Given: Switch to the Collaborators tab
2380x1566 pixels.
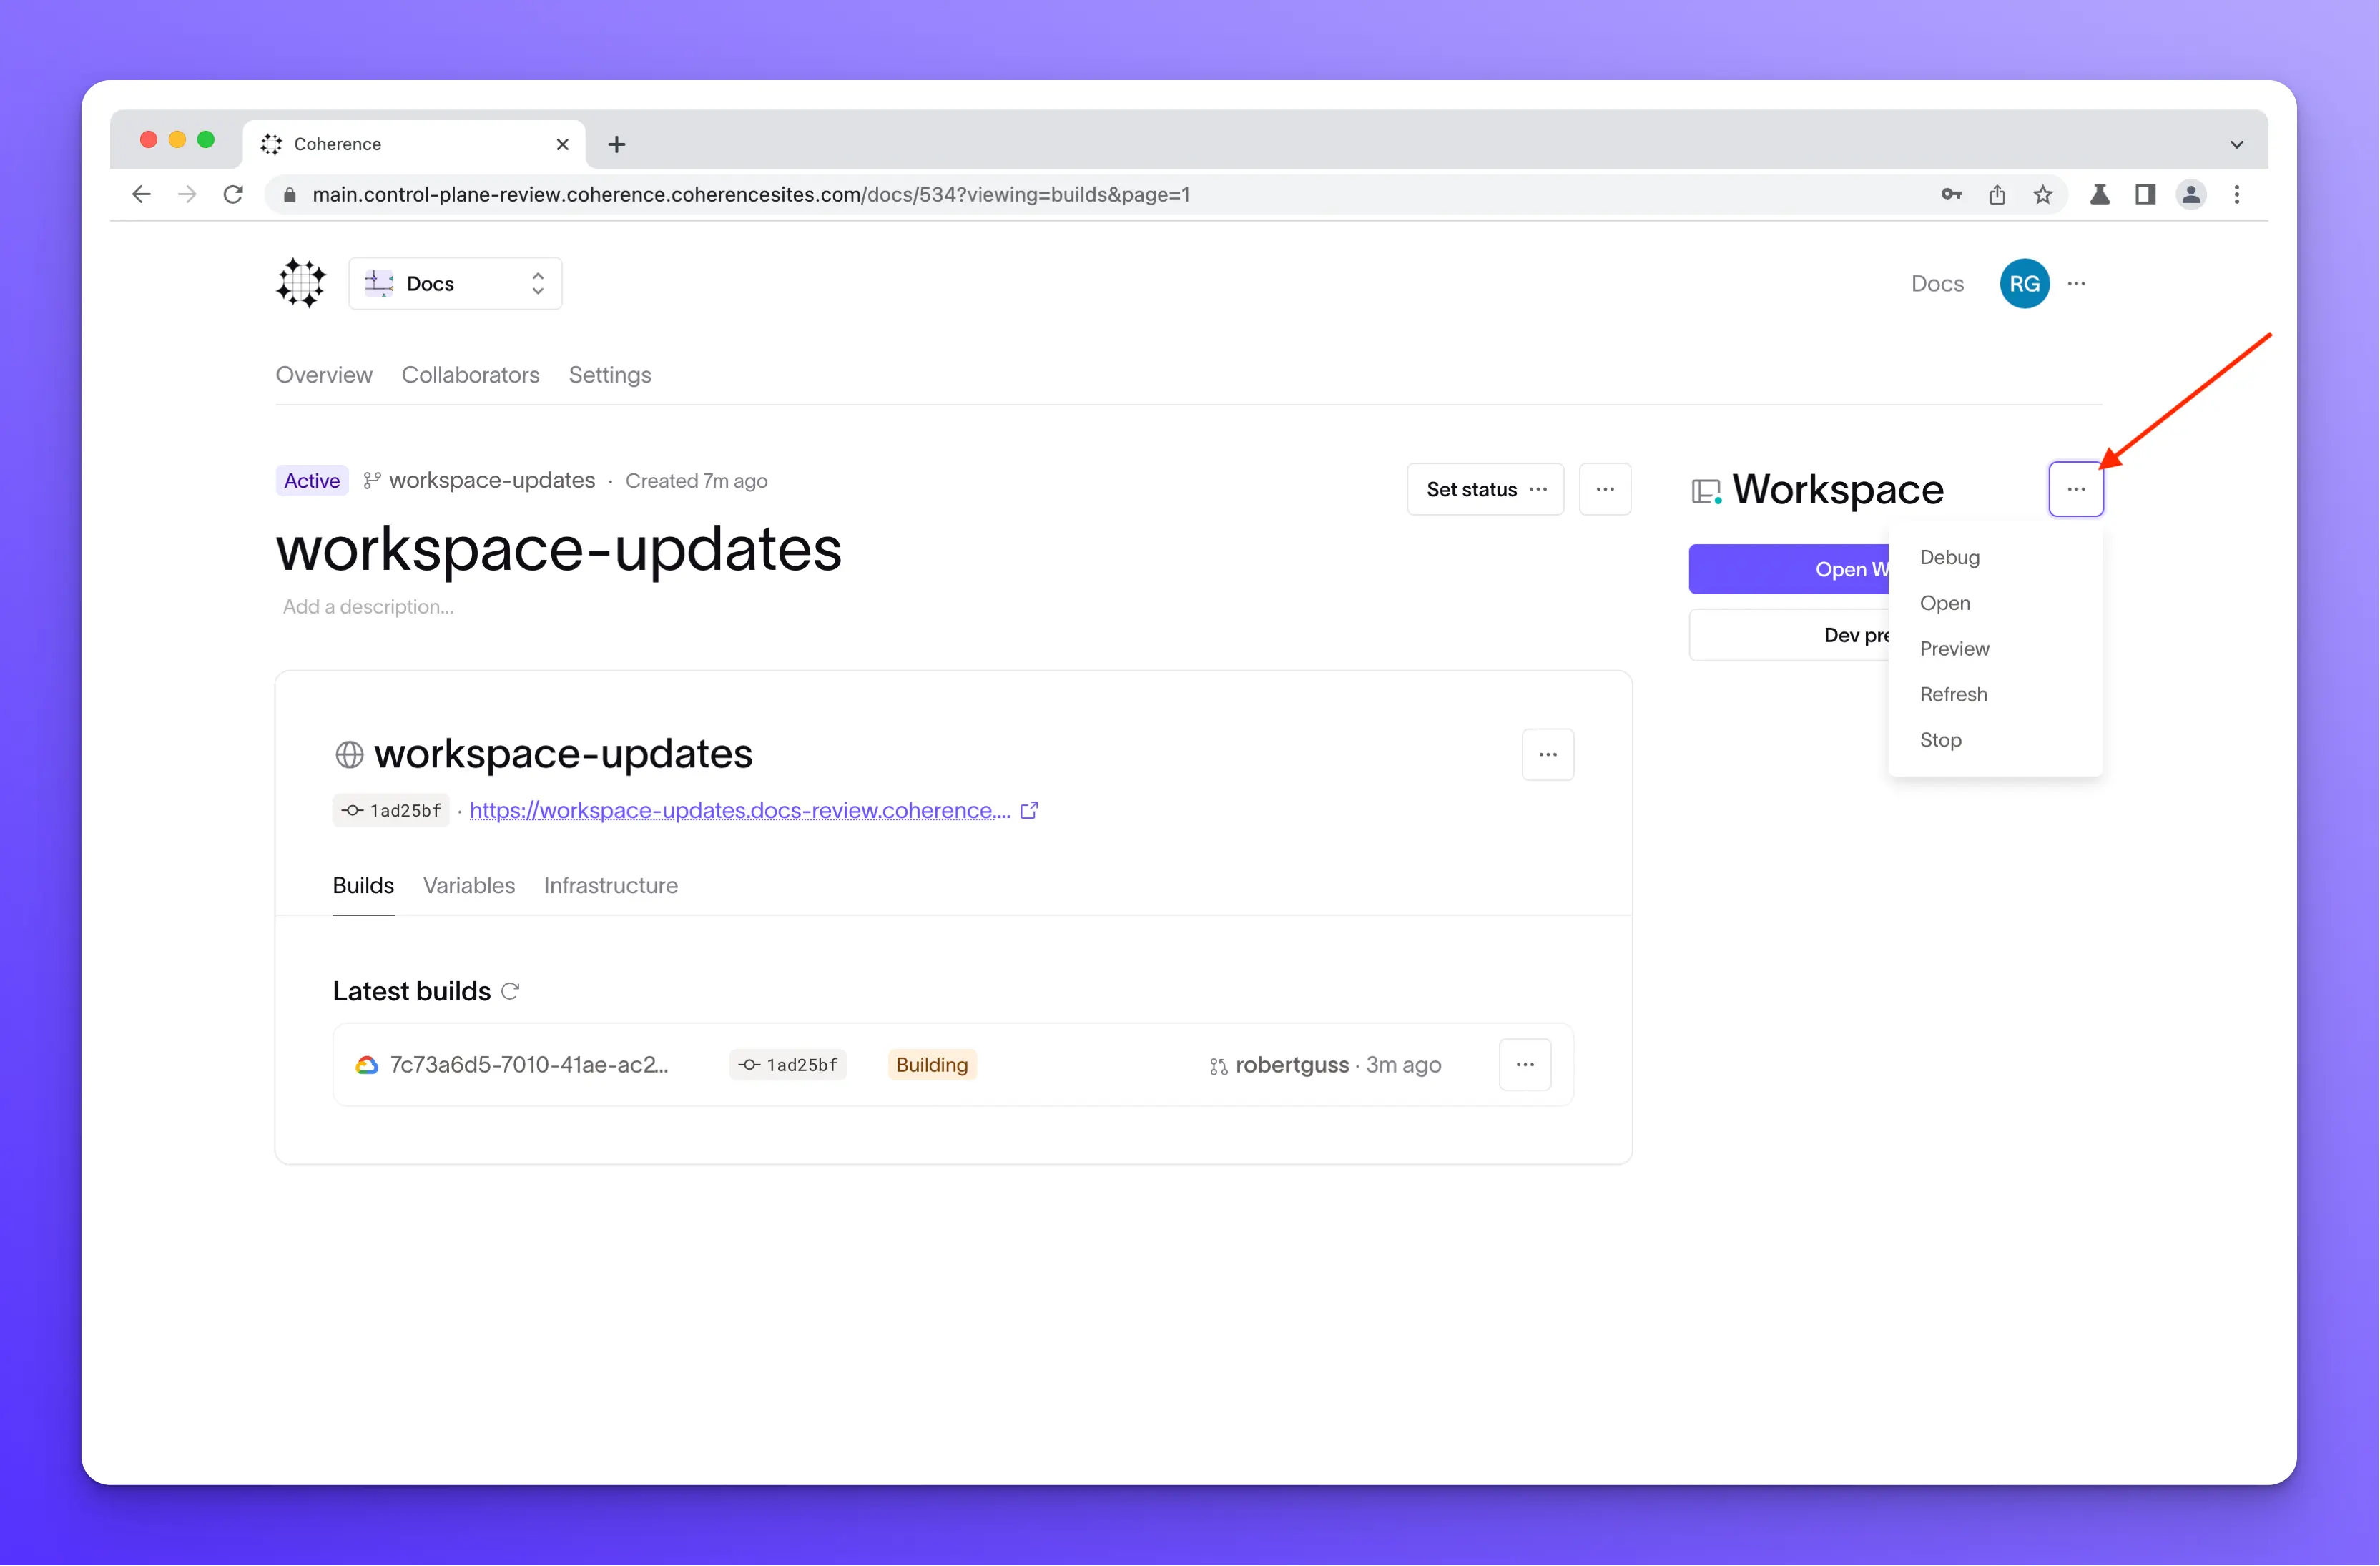Looking at the screenshot, I should (x=470, y=375).
